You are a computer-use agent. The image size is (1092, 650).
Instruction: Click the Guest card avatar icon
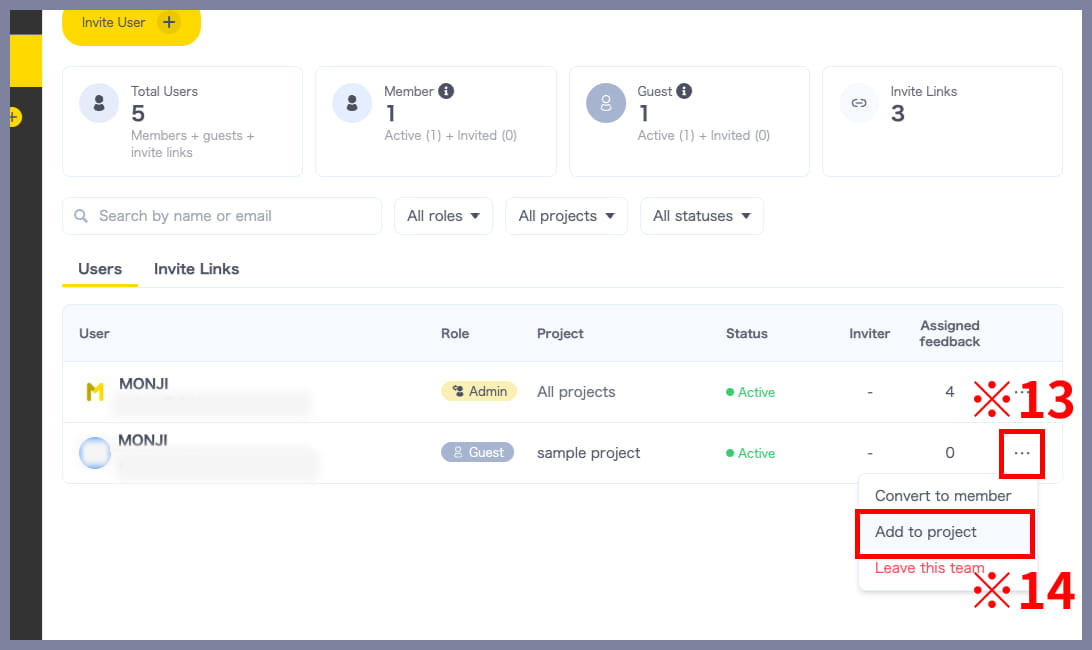pos(606,103)
